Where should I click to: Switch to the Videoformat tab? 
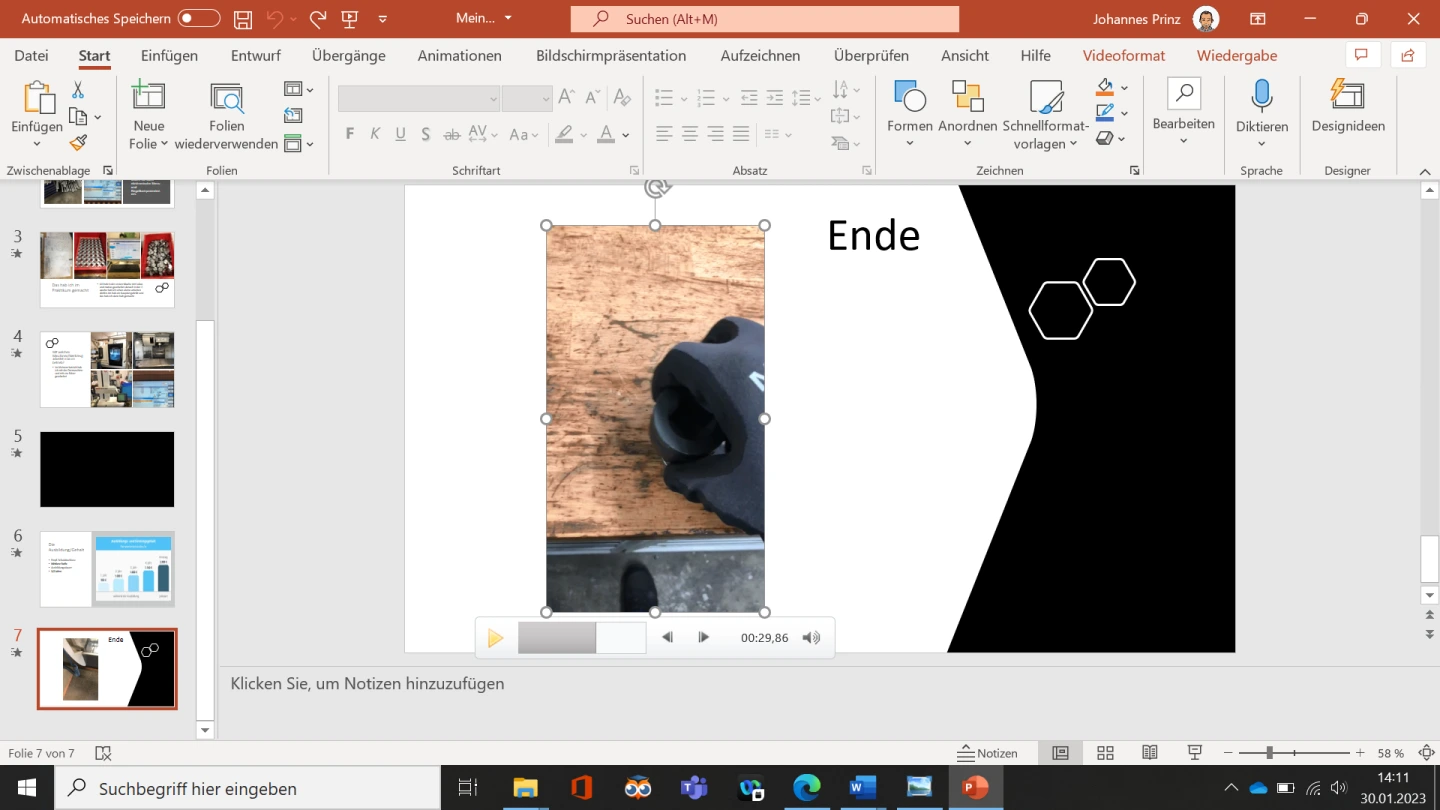pyautogui.click(x=1123, y=56)
